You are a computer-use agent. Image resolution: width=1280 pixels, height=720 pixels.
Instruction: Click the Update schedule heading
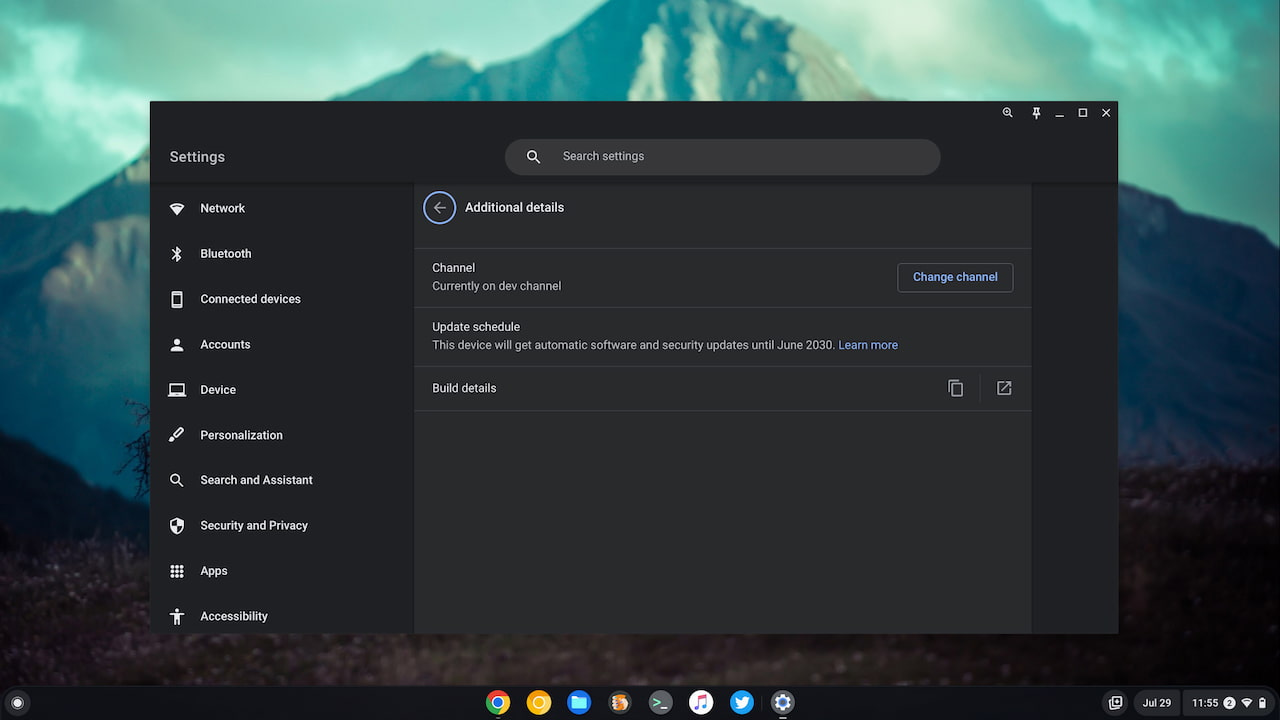(476, 327)
